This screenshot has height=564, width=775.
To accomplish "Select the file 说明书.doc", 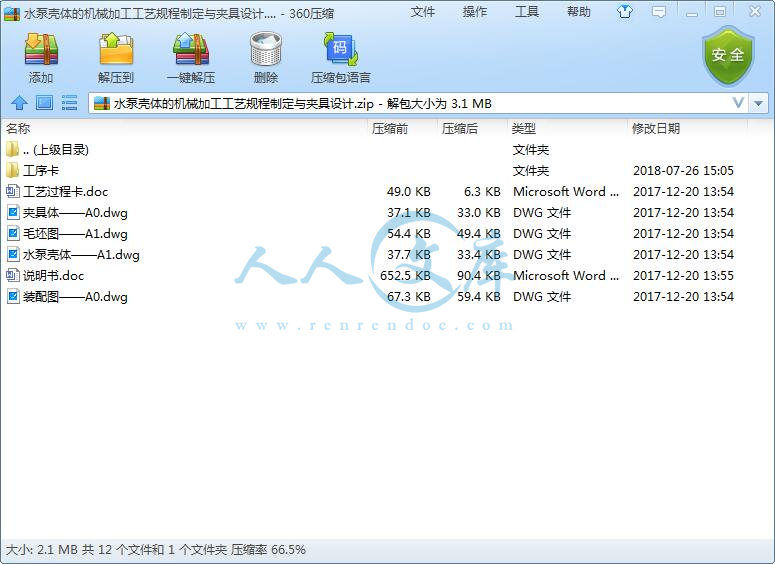I will 53,276.
